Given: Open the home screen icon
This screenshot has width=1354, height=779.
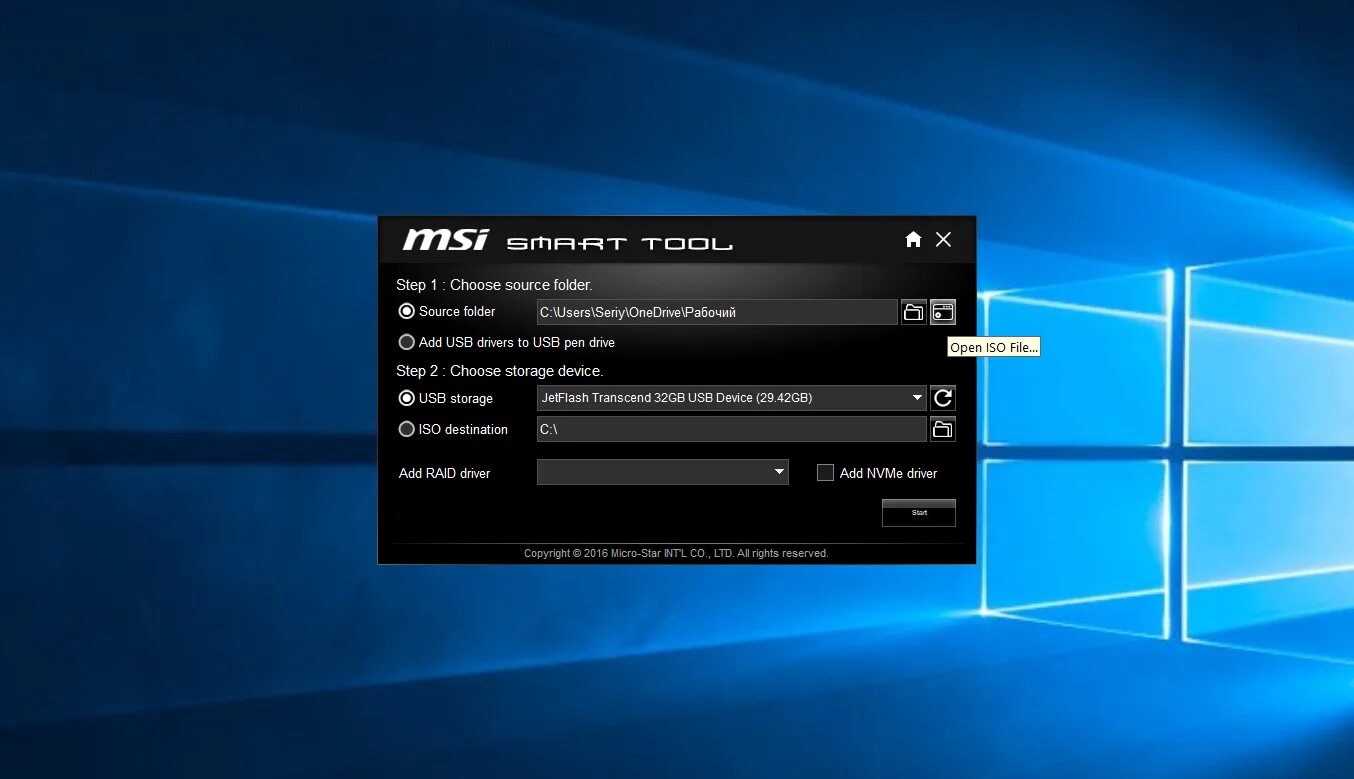Looking at the screenshot, I should 913,239.
